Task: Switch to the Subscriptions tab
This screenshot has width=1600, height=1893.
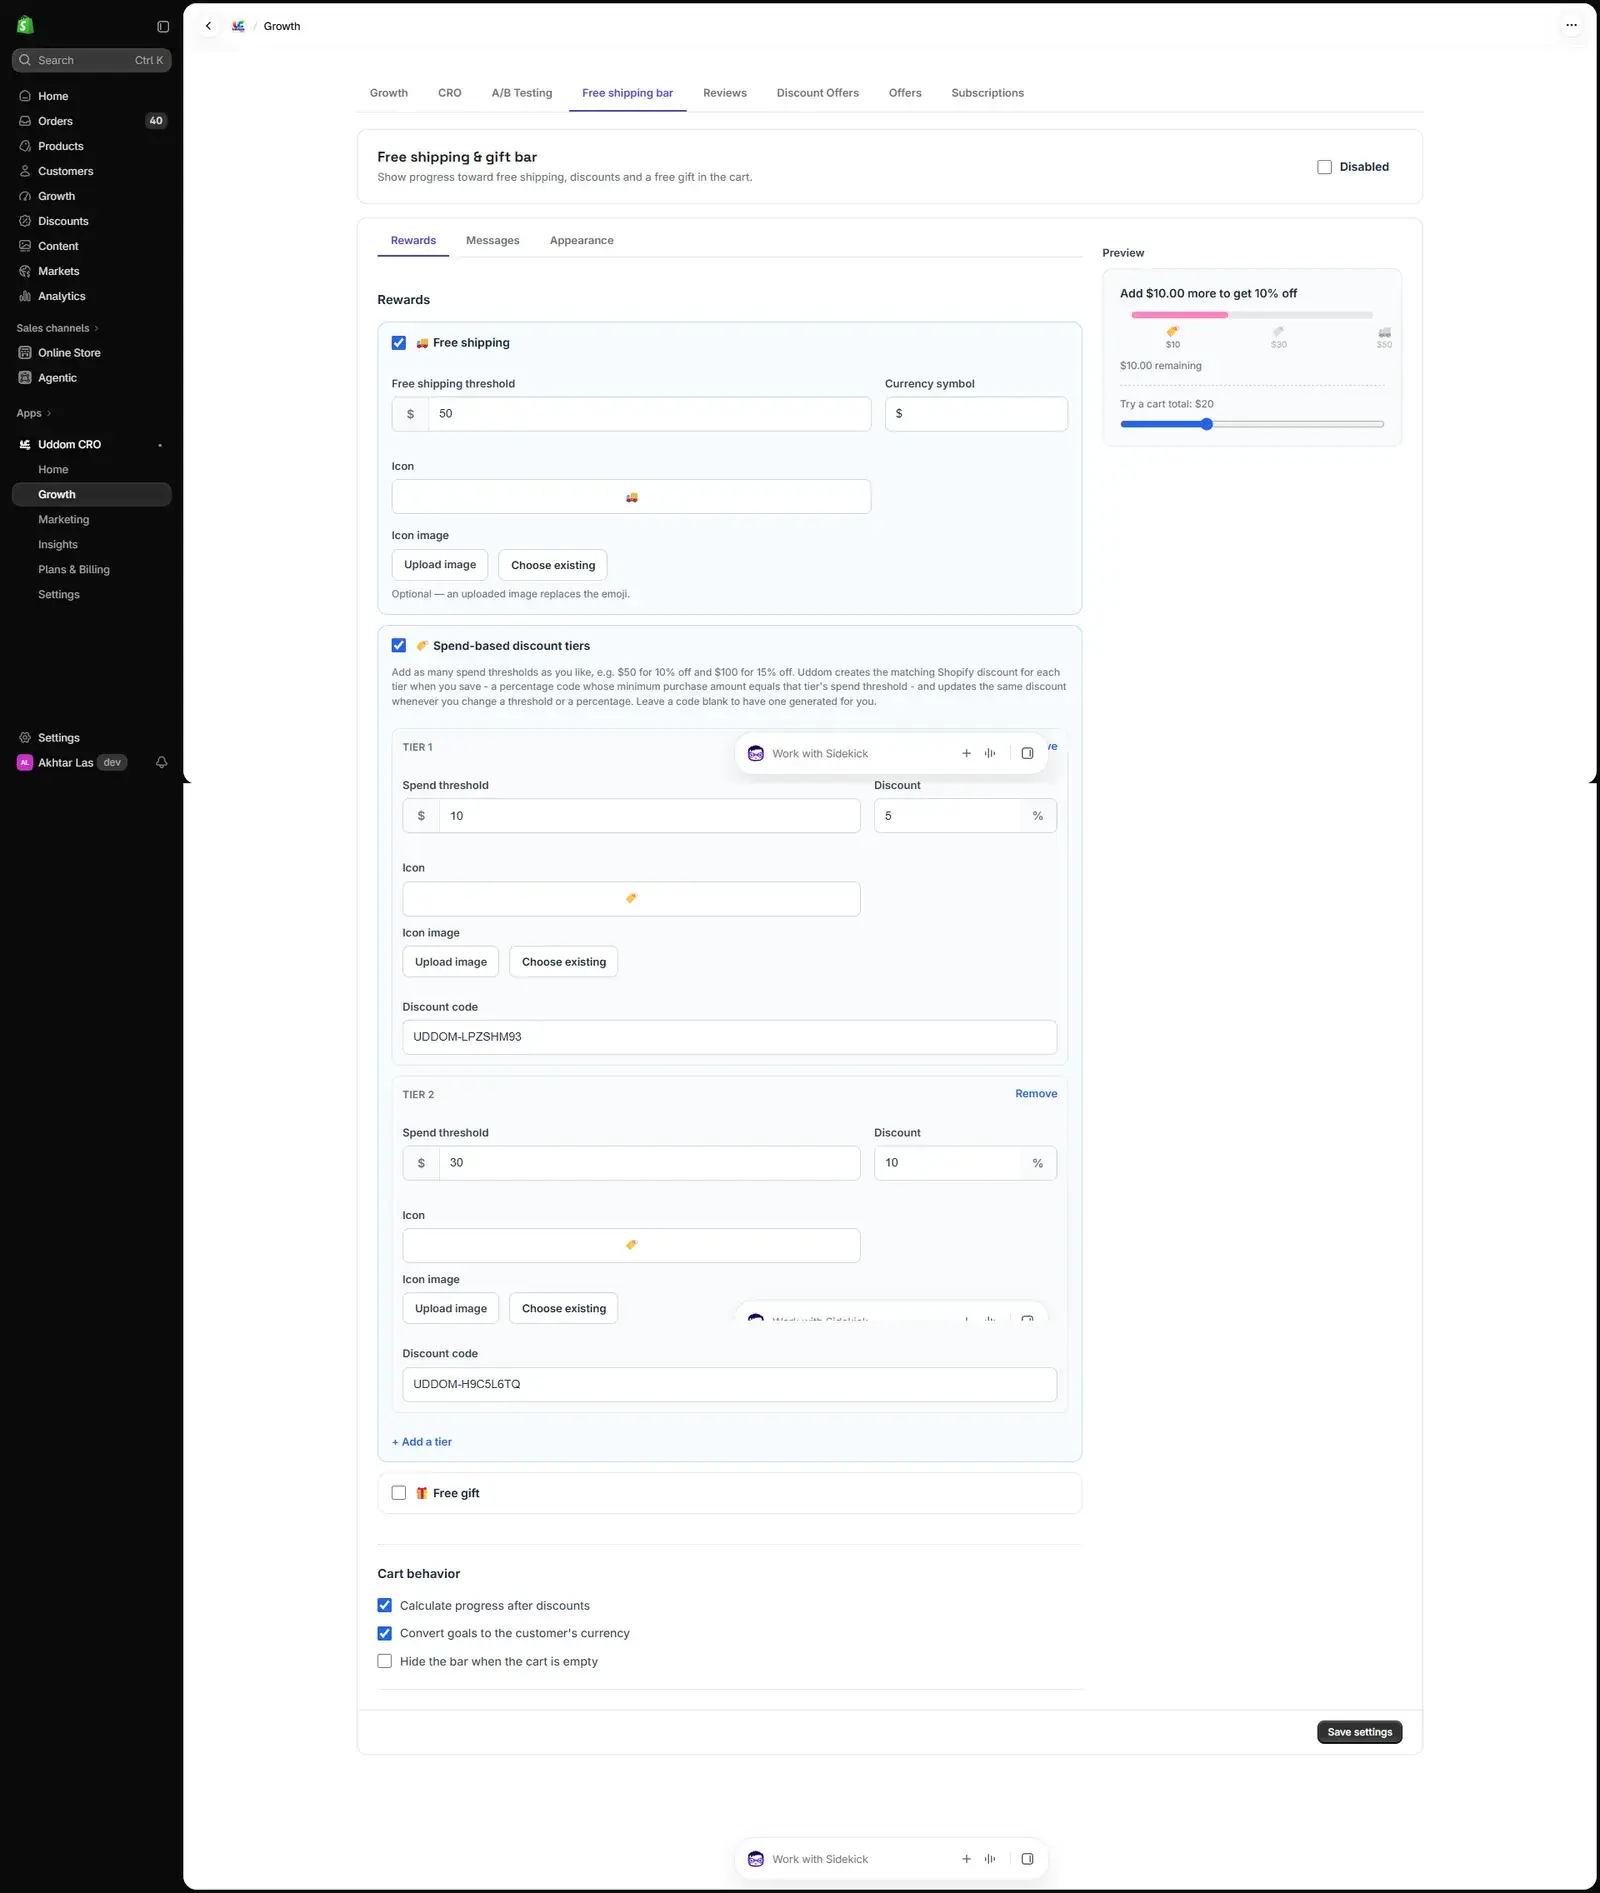Action: coord(987,93)
